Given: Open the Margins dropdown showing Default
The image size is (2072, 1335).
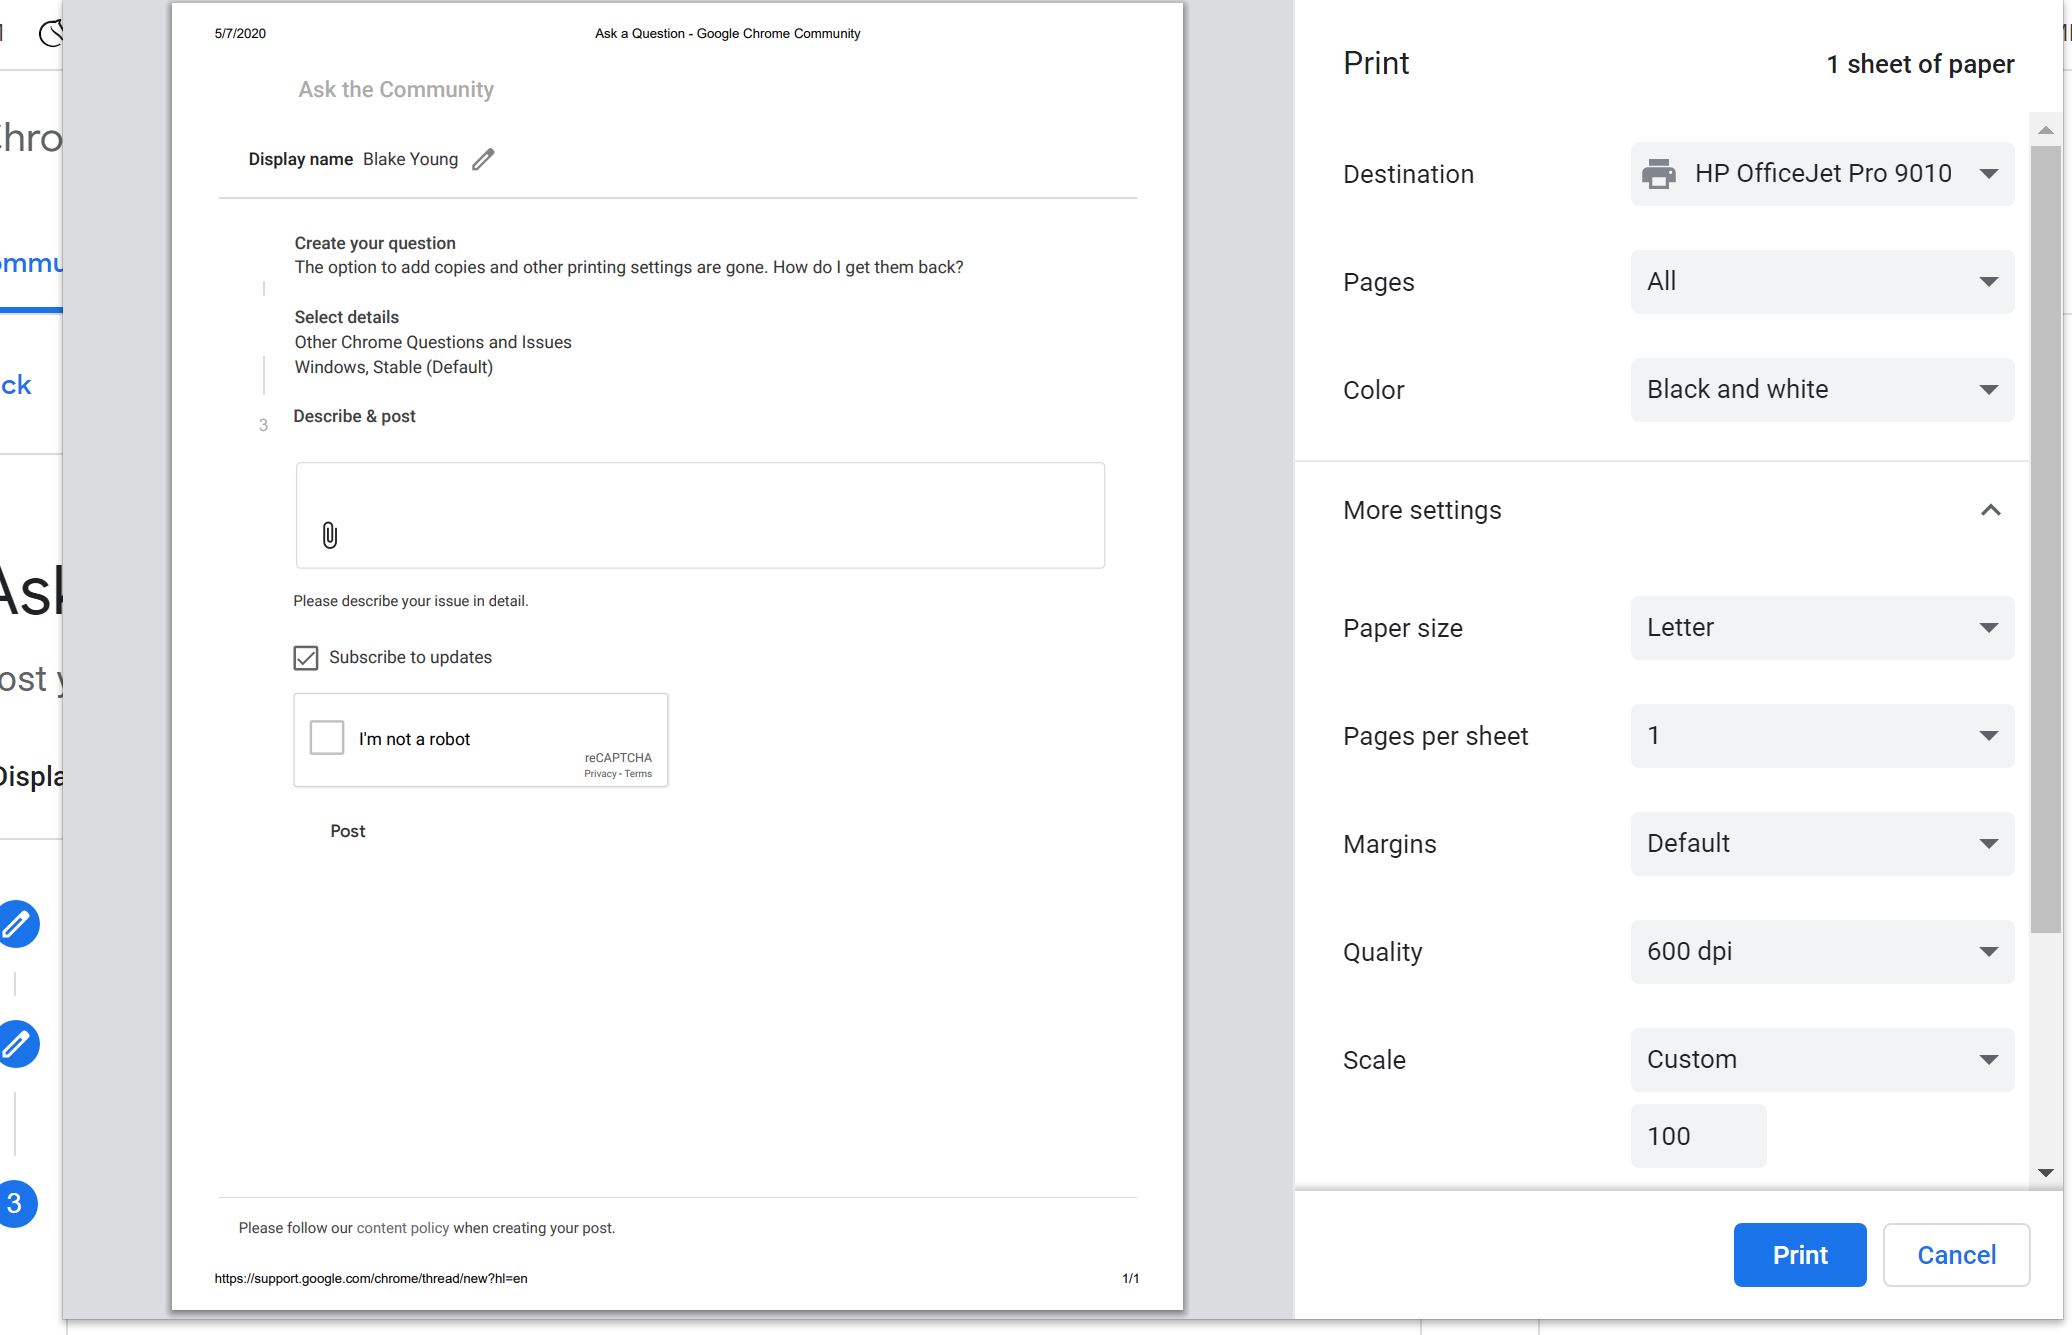Looking at the screenshot, I should [x=1822, y=844].
